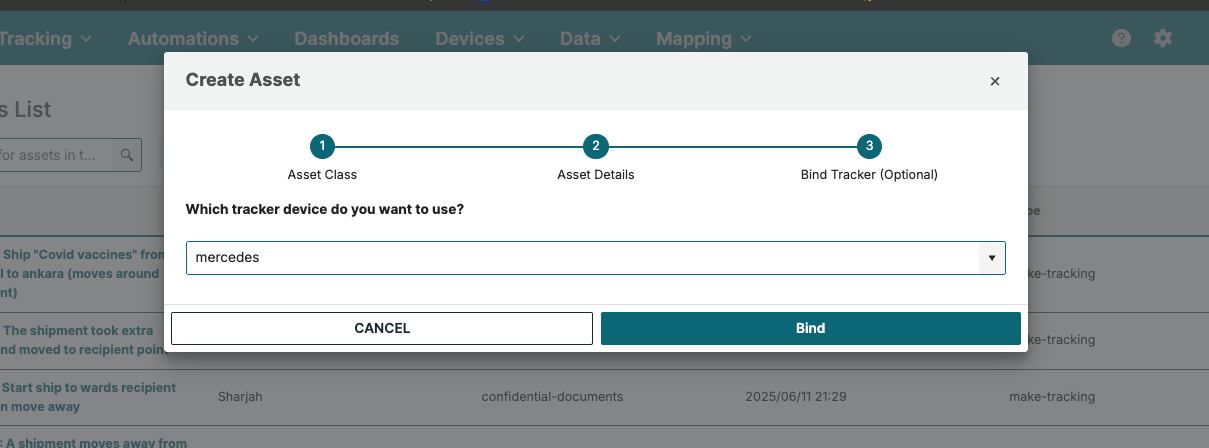Select step 3 Bind Tracker circle

[x=869, y=146]
